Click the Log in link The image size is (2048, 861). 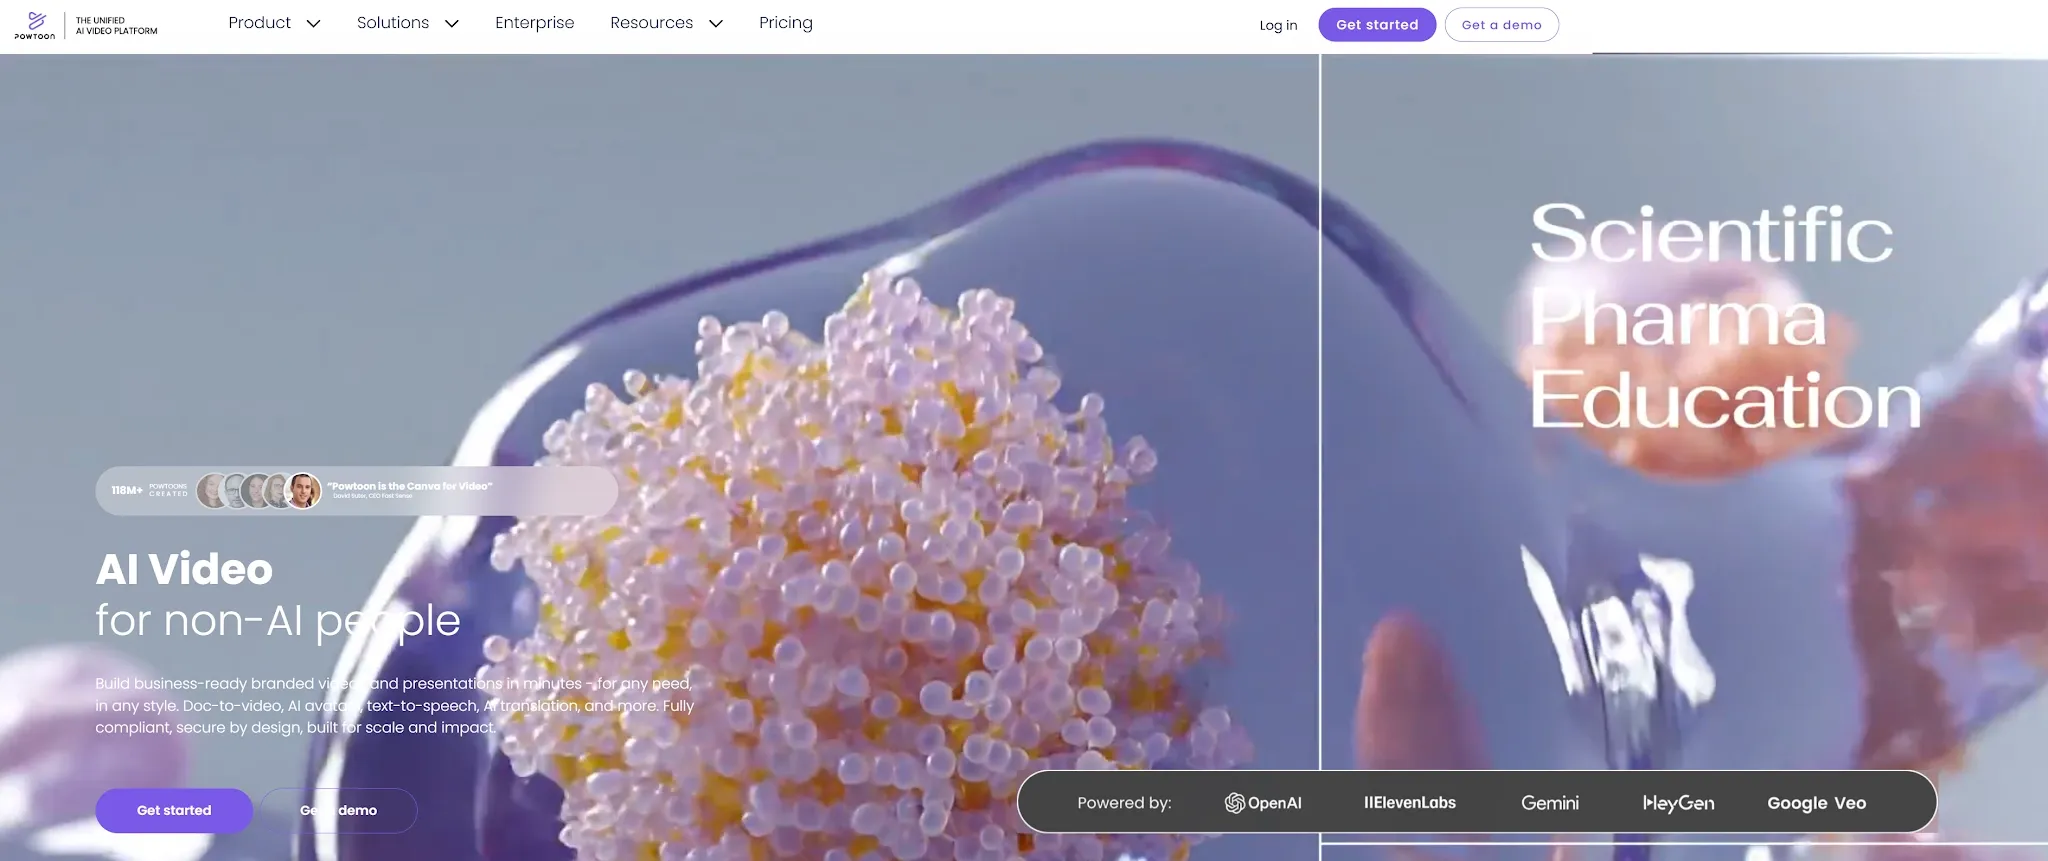coord(1278,25)
